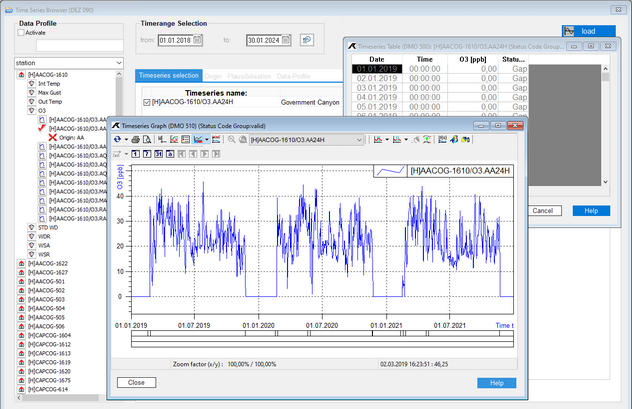
Task: Click the red checkmark on the selected O3 series
Action: (x=42, y=128)
